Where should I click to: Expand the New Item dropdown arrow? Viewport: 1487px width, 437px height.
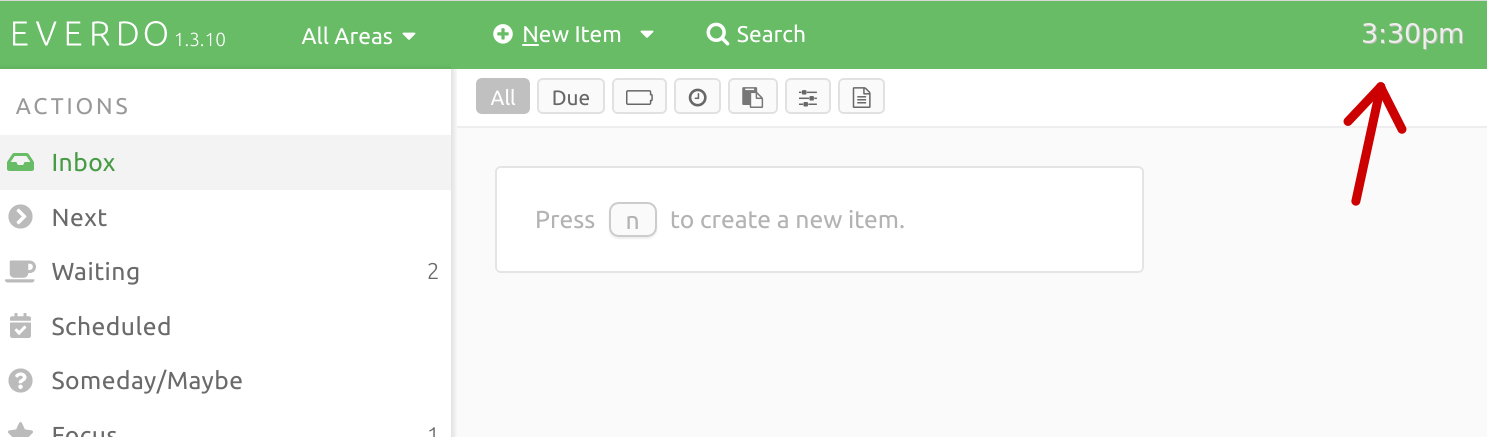tap(647, 34)
